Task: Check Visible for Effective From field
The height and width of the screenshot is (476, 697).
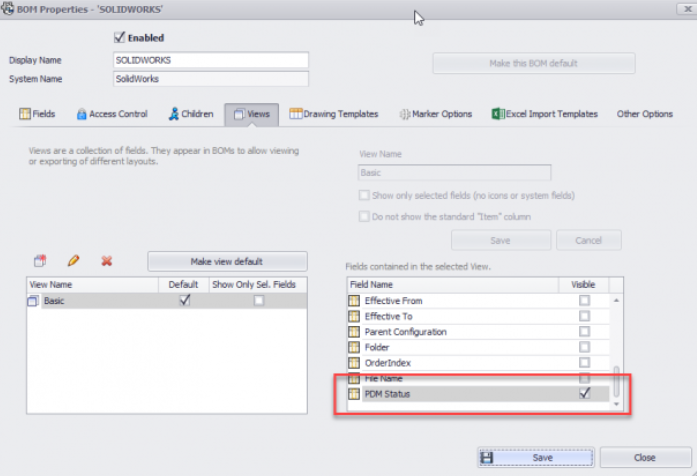Action: (x=585, y=300)
